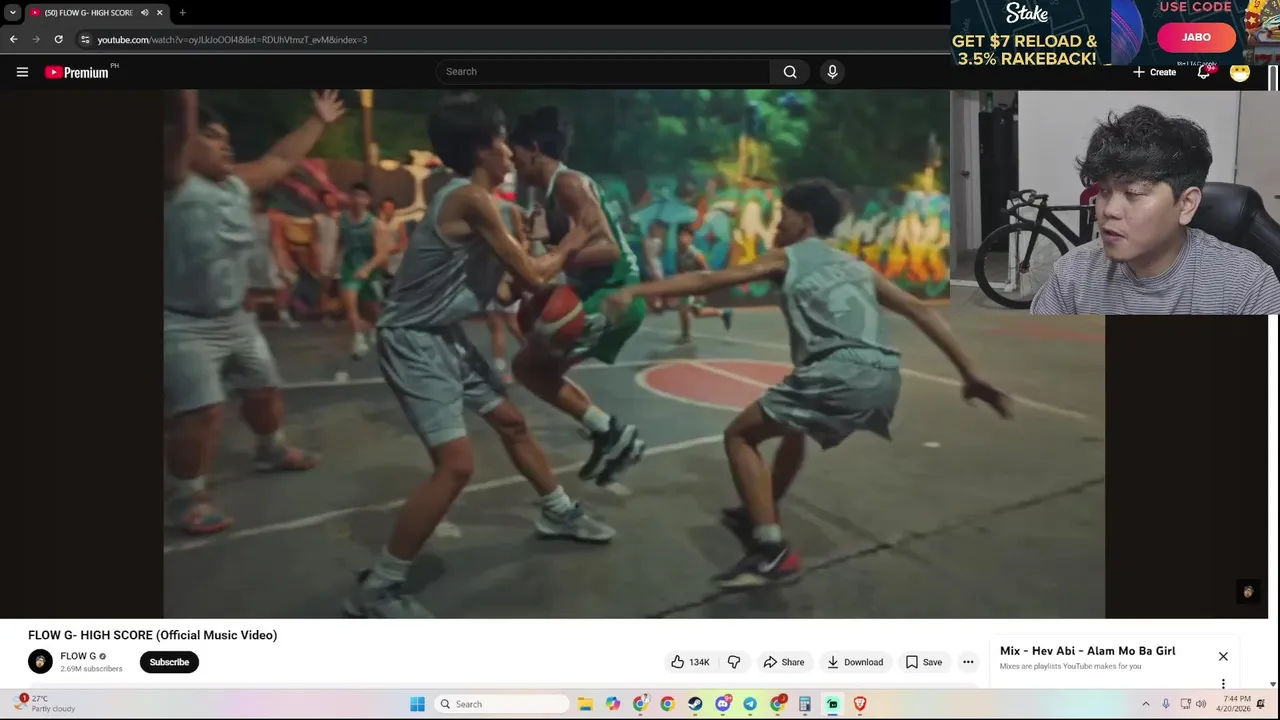1280x720 pixels.
Task: Open File Explorer from the taskbar
Action: (585, 704)
